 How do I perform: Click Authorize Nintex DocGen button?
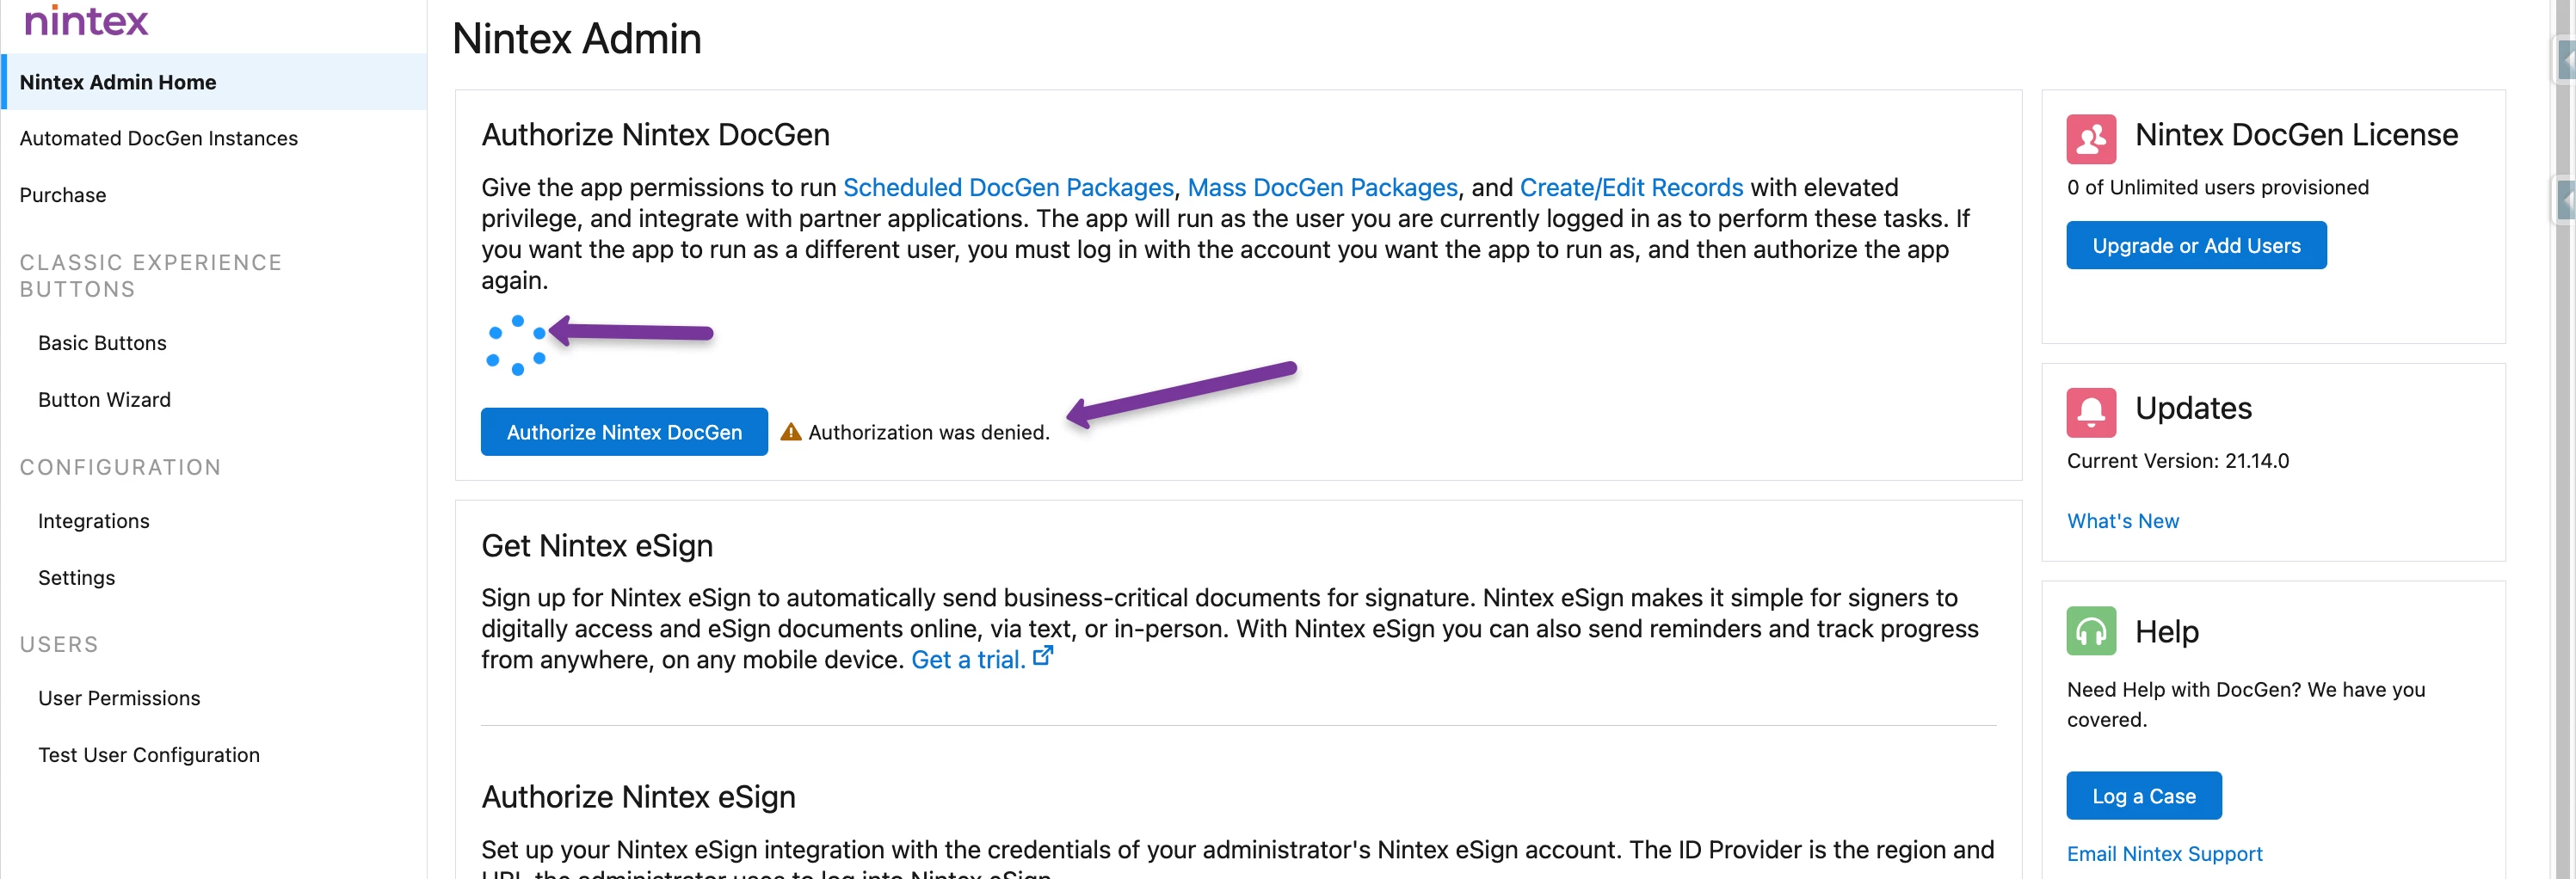click(x=624, y=432)
